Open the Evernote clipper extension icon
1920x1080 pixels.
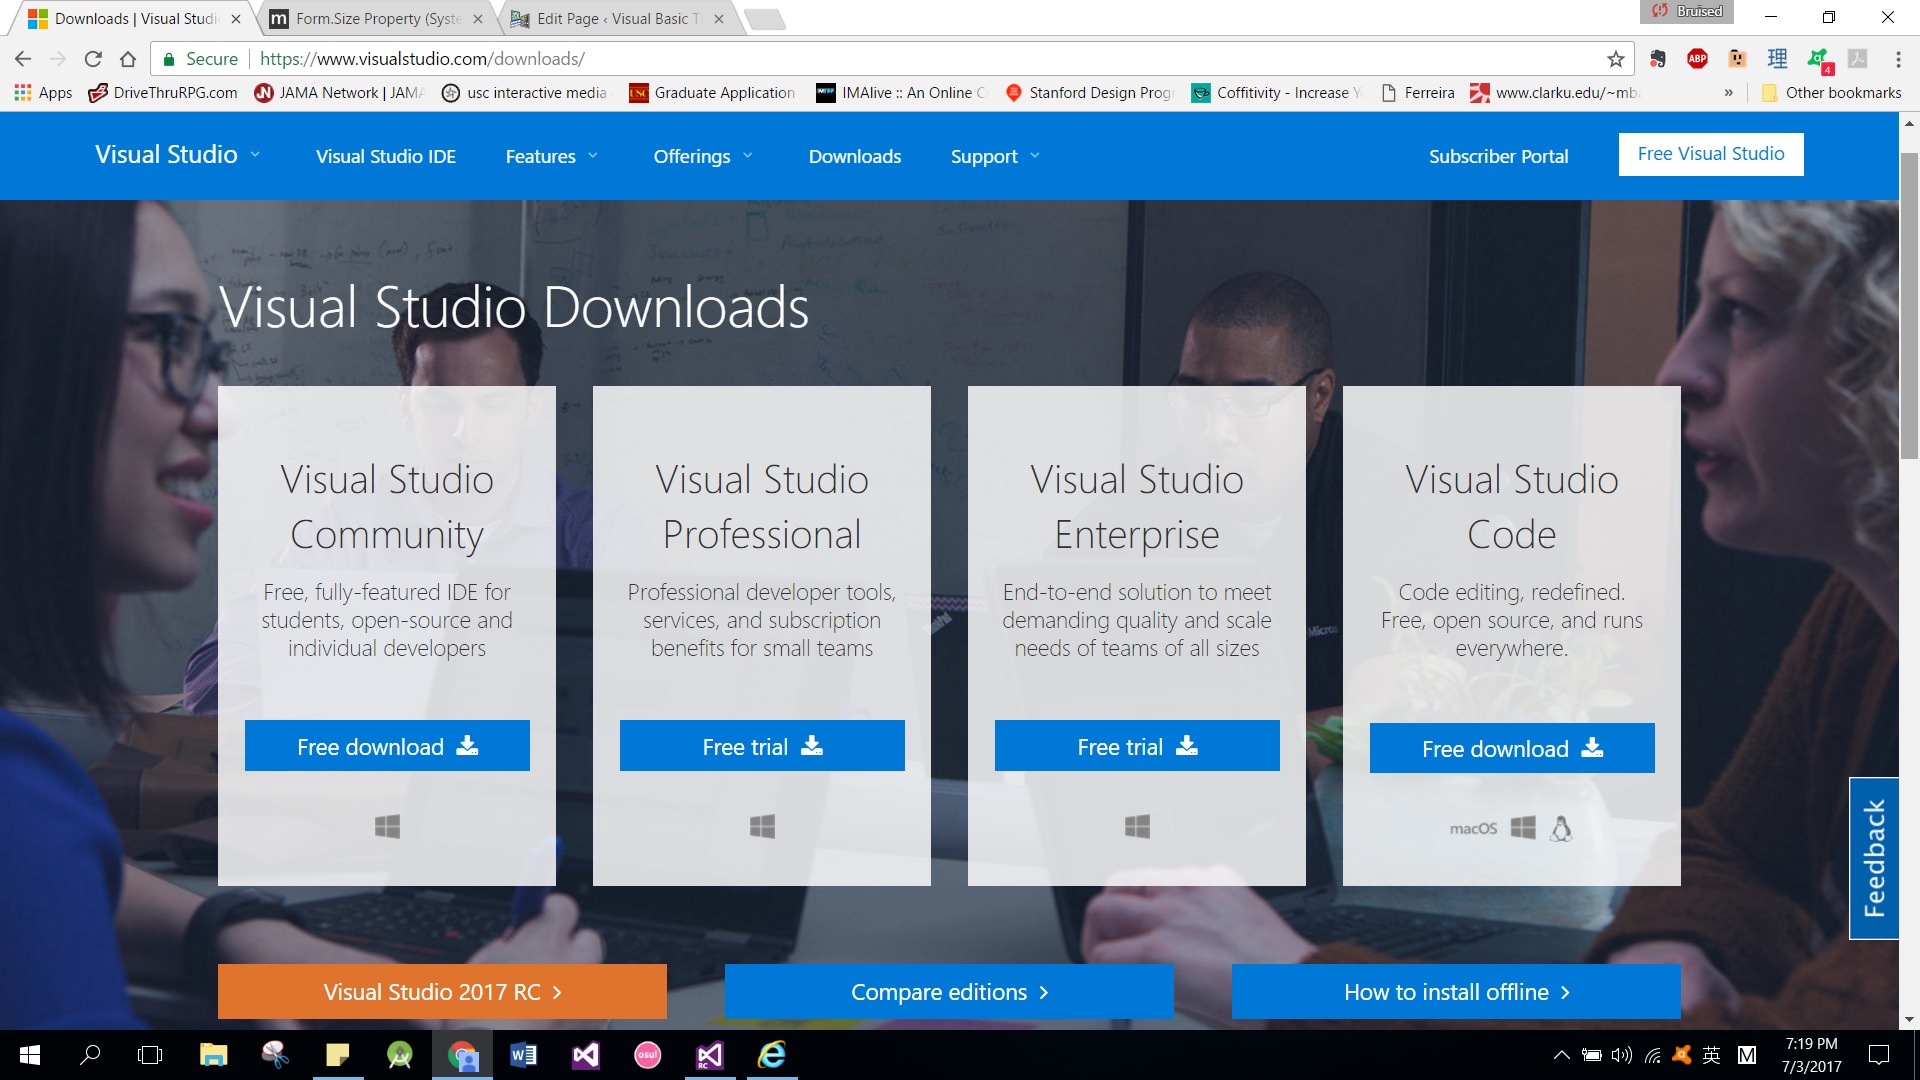pyautogui.click(x=1658, y=59)
